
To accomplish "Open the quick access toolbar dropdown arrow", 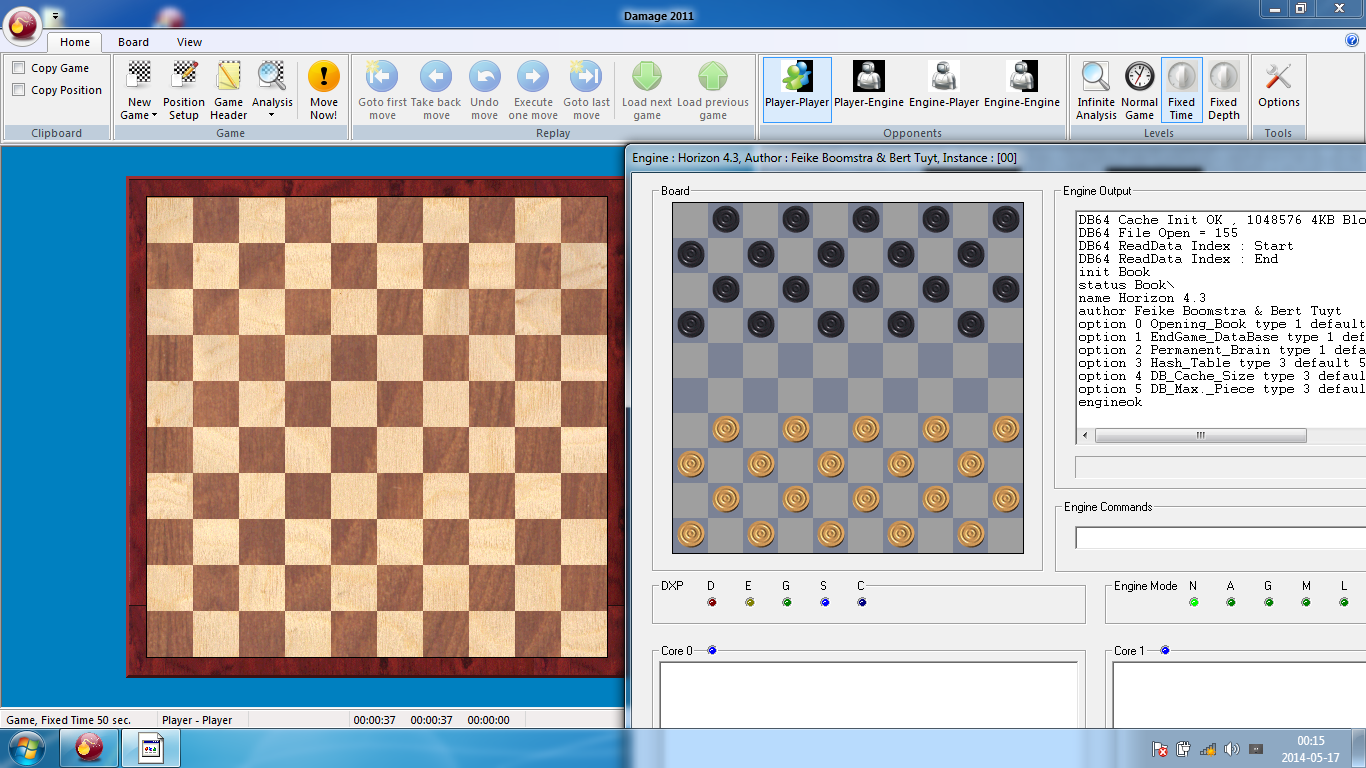I will (56, 17).
